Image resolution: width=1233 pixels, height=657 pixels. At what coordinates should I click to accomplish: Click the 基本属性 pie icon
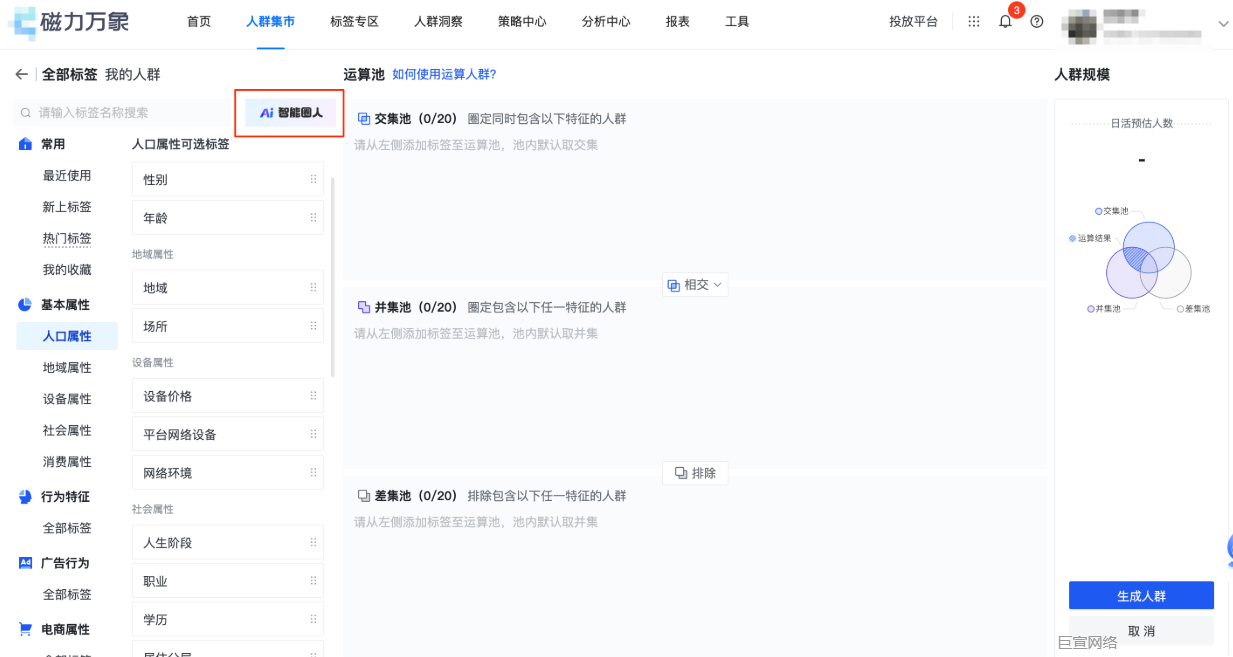[26, 304]
